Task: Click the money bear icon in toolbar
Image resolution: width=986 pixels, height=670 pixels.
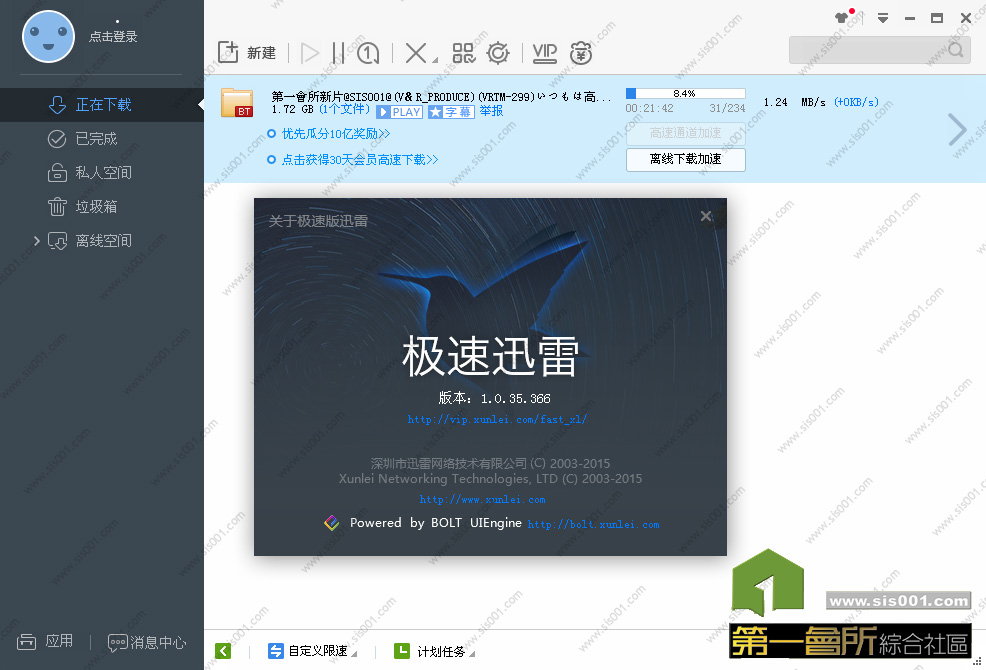Action: 581,53
